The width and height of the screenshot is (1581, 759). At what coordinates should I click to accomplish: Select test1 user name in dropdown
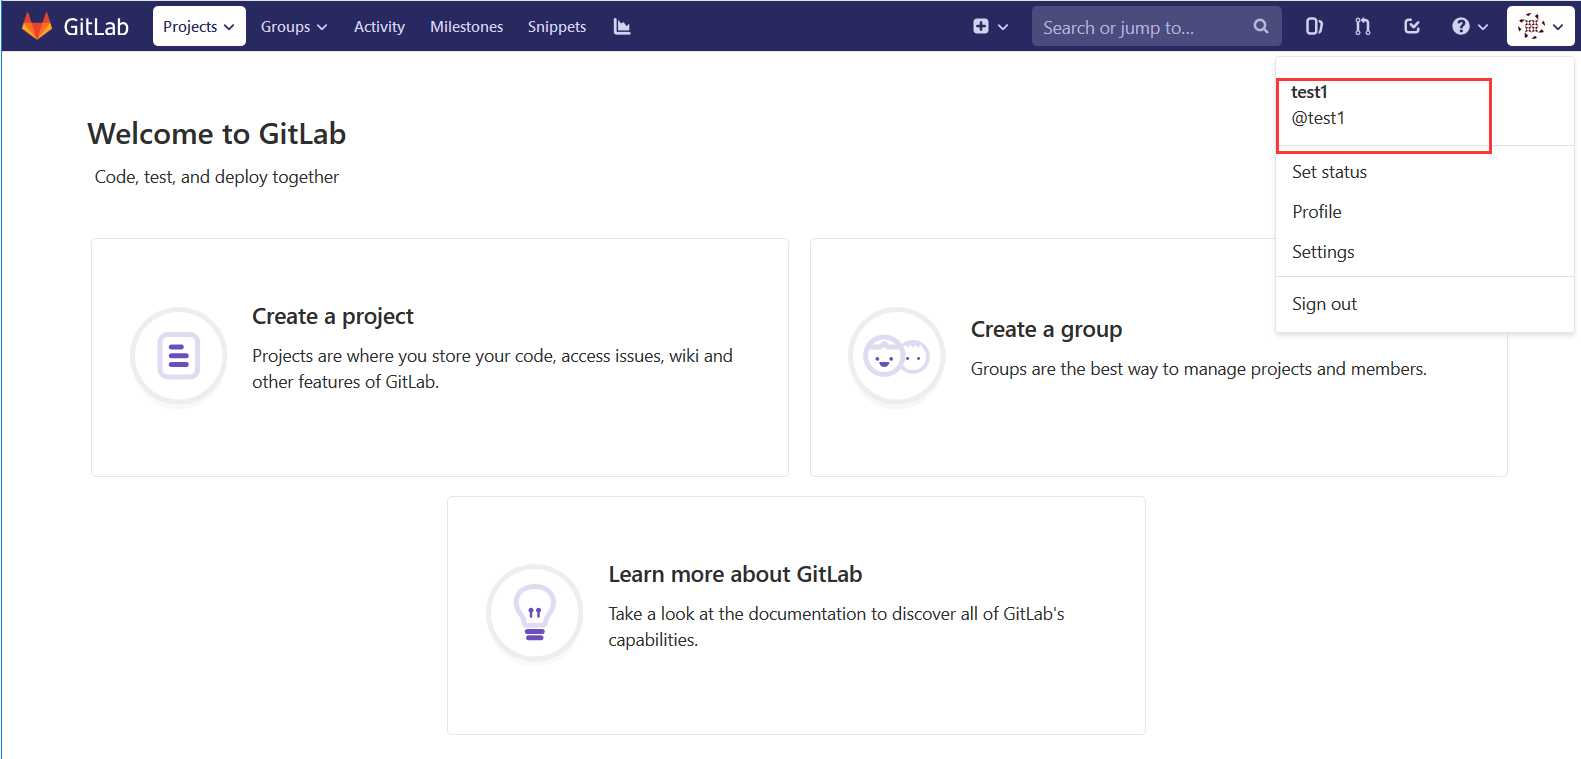click(x=1309, y=92)
